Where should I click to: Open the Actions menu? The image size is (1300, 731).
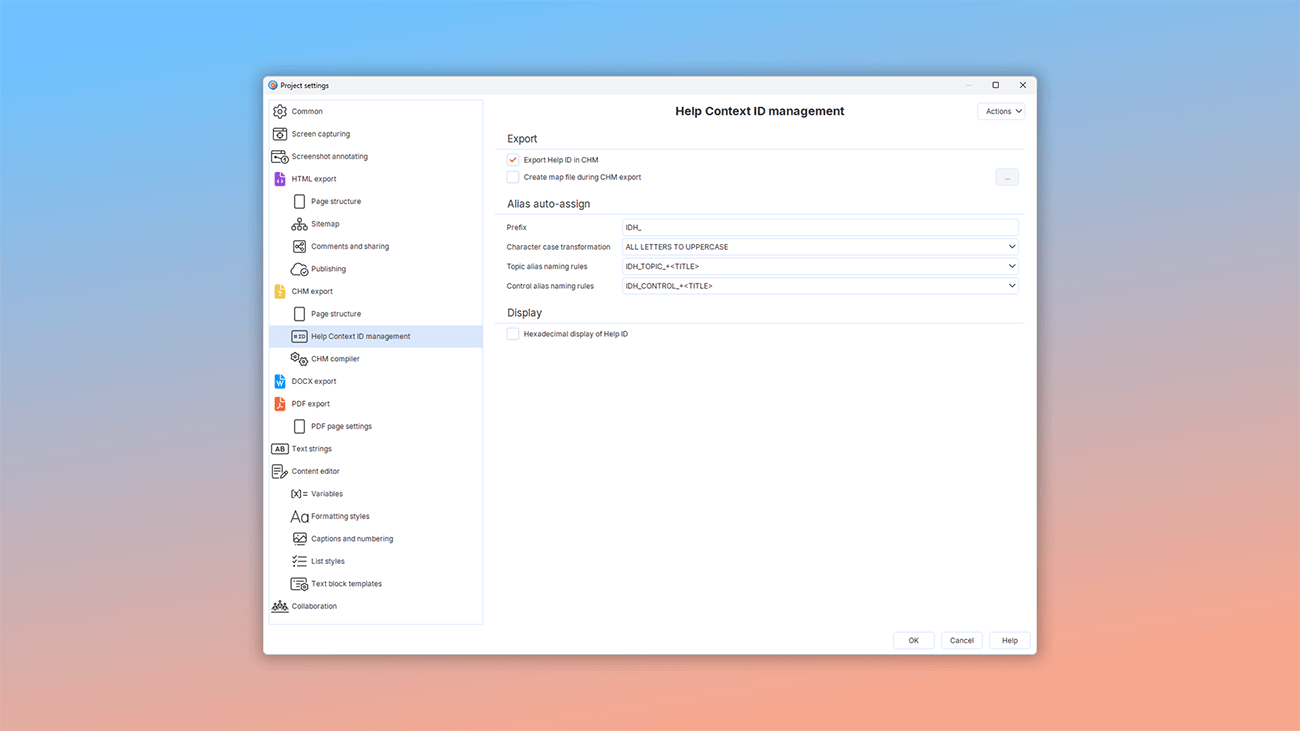[1001, 110]
